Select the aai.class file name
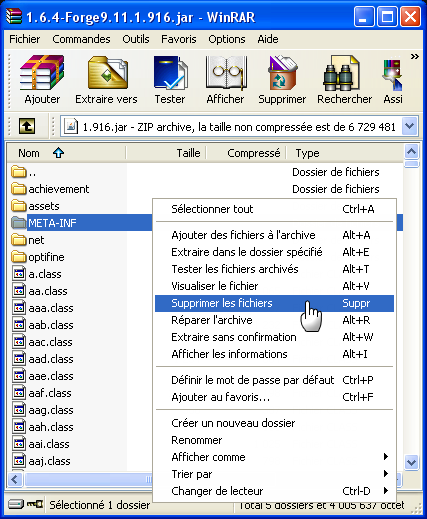 49,444
